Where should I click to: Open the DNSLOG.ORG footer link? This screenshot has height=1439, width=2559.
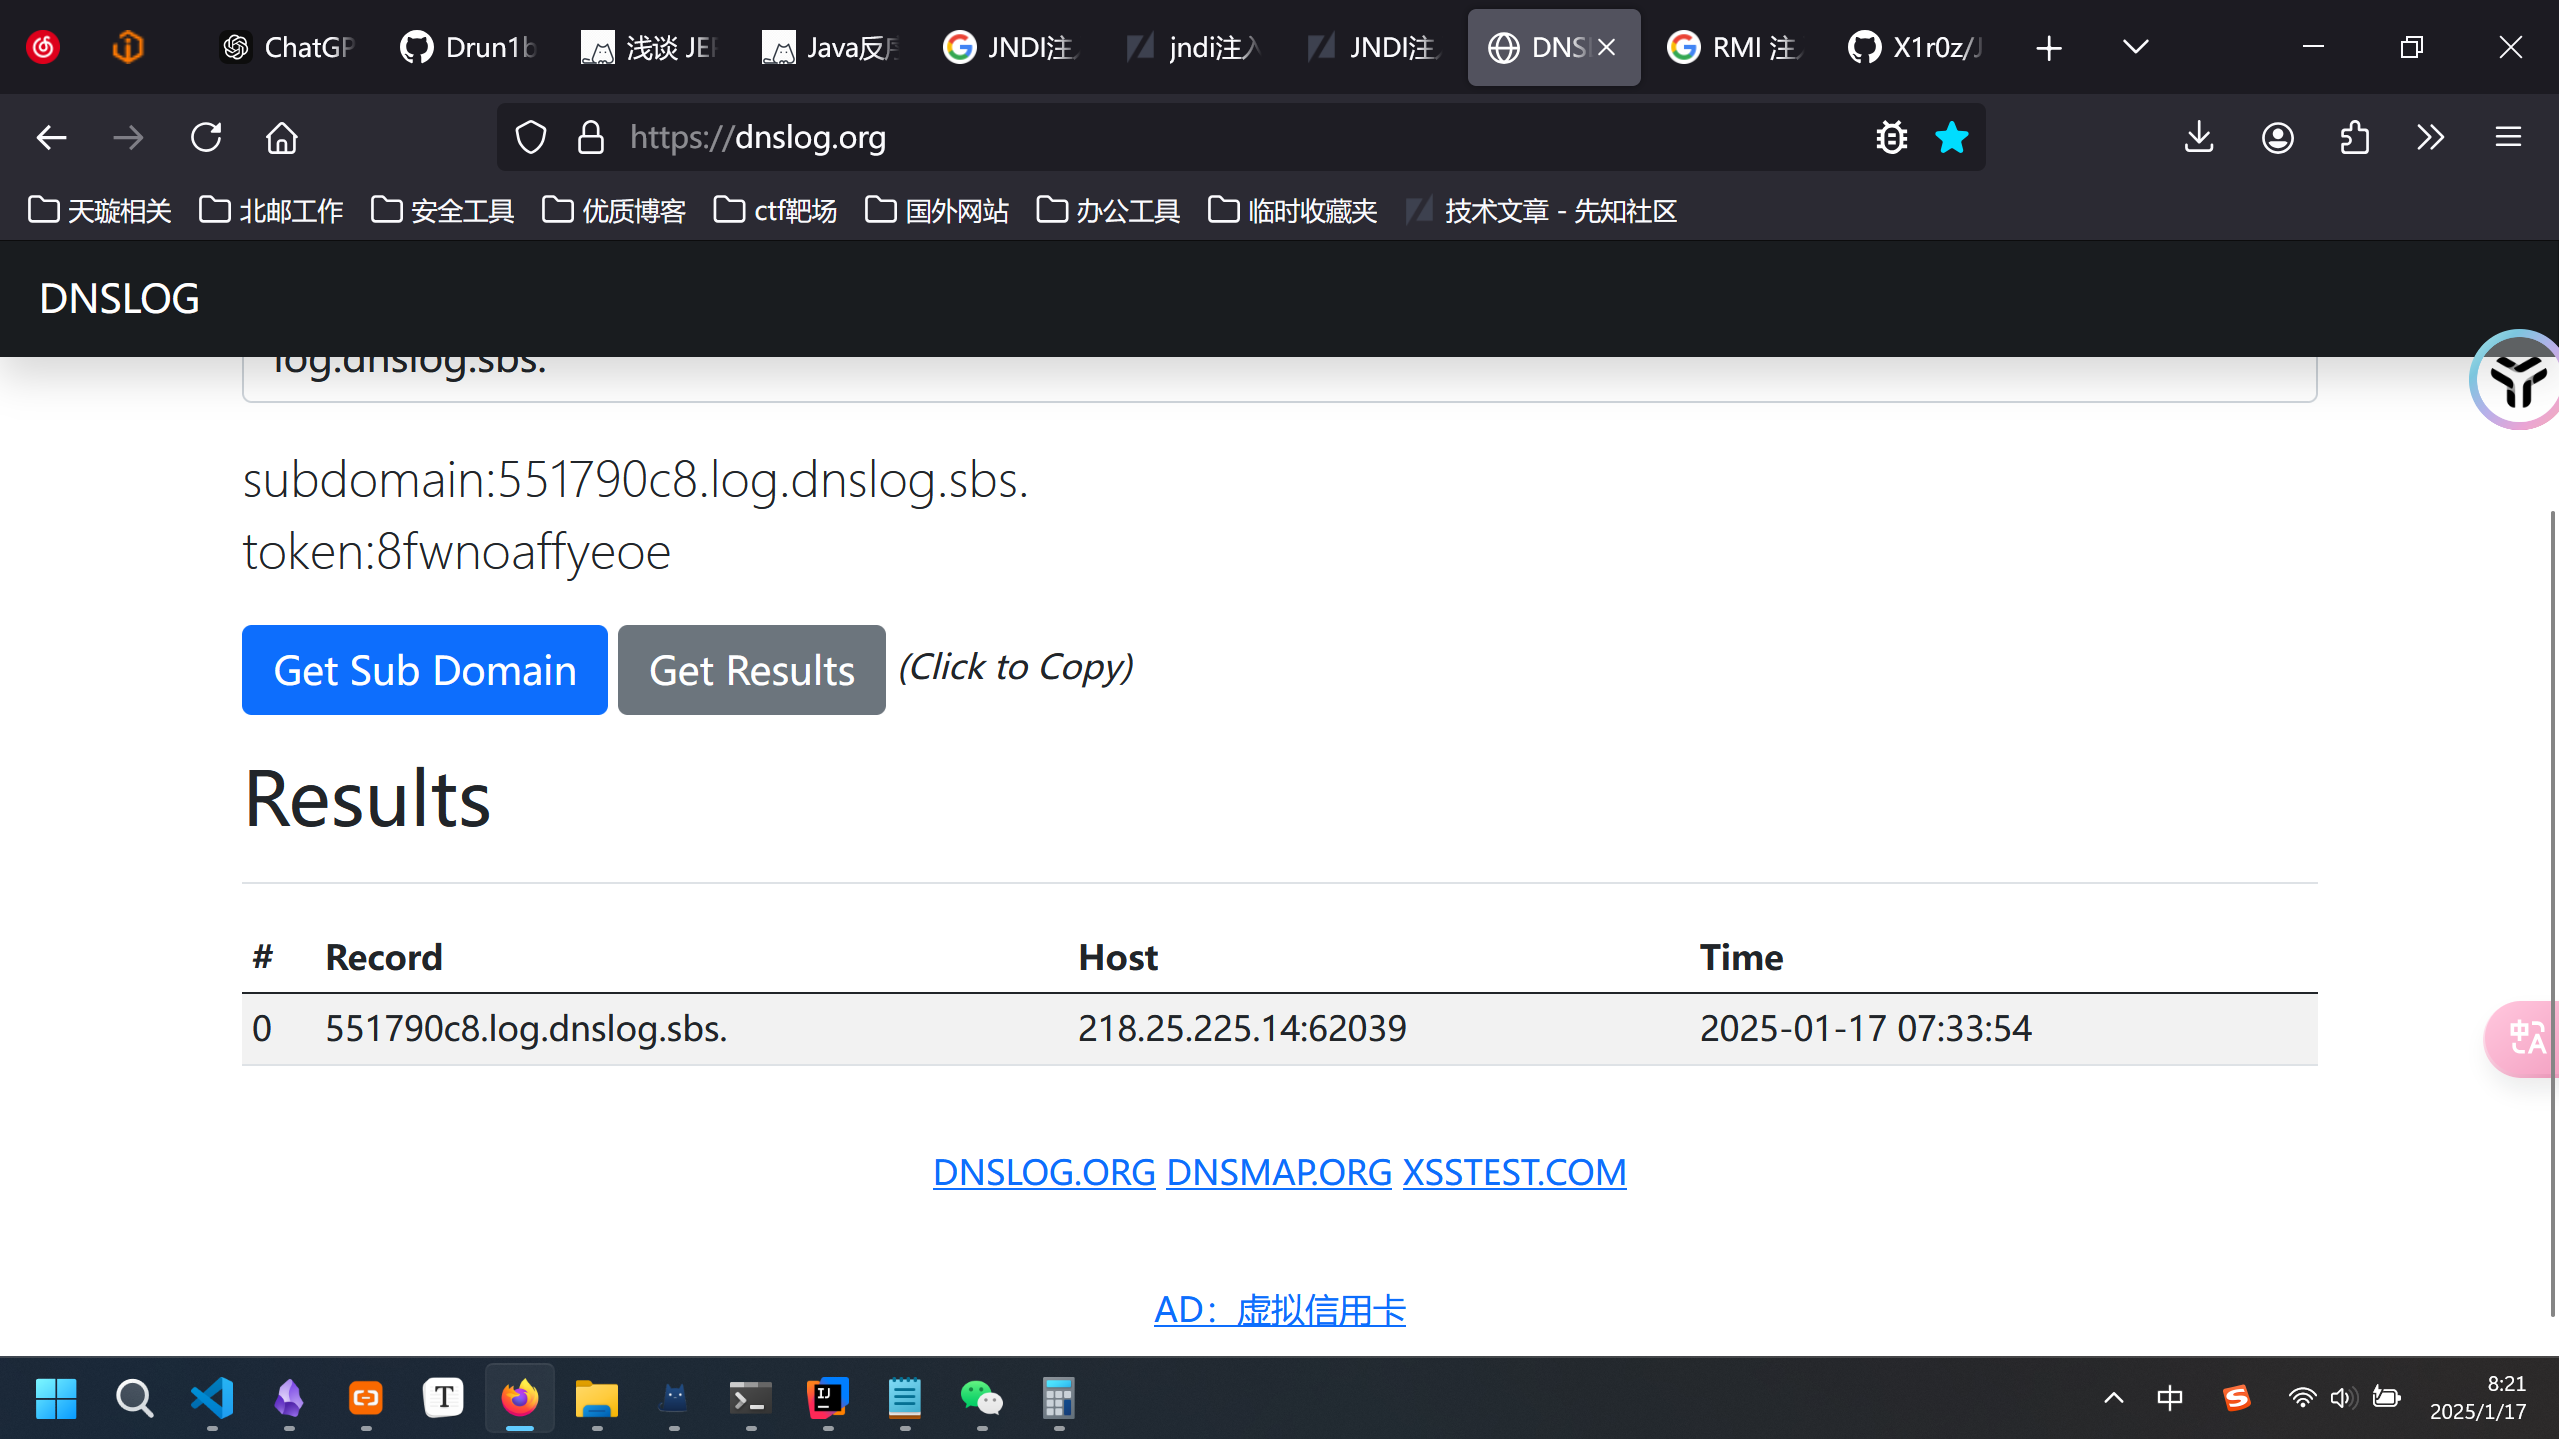[1044, 1172]
